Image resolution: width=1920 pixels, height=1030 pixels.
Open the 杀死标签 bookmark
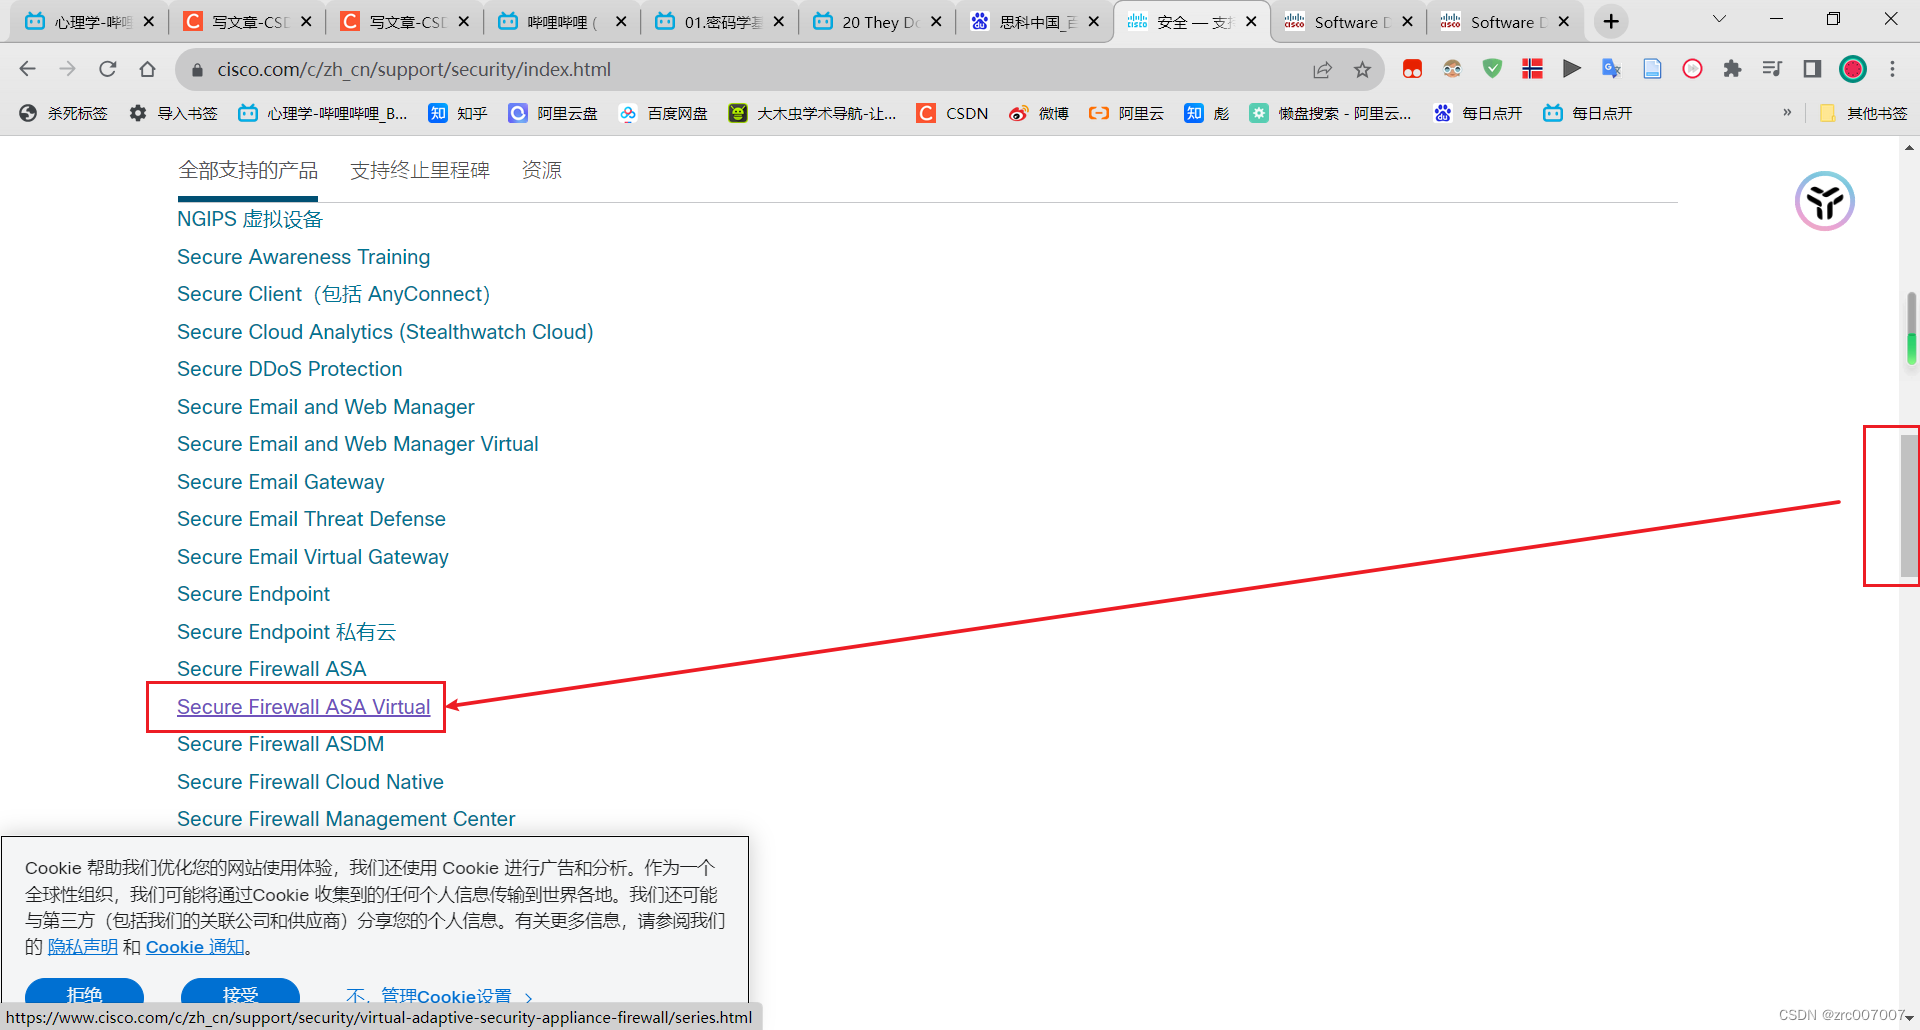pyautogui.click(x=63, y=113)
